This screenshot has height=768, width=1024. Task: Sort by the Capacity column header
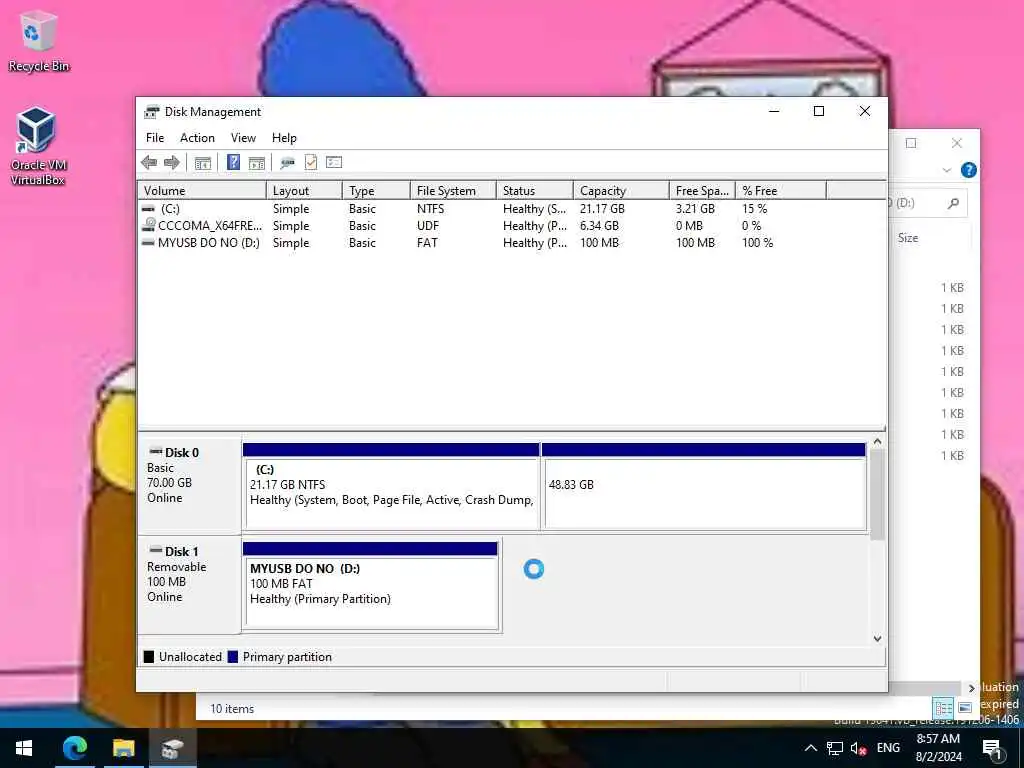click(x=621, y=191)
